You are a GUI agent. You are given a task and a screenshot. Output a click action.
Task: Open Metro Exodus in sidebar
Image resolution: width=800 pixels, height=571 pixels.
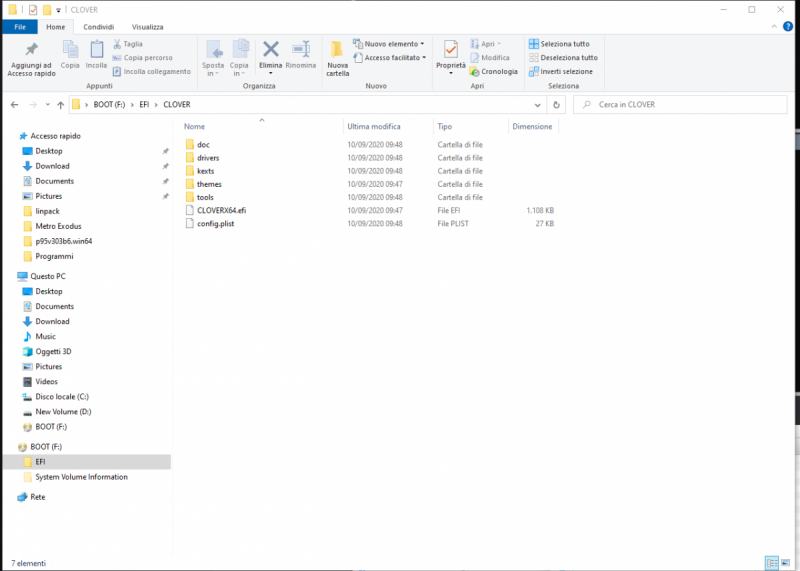click(58, 226)
